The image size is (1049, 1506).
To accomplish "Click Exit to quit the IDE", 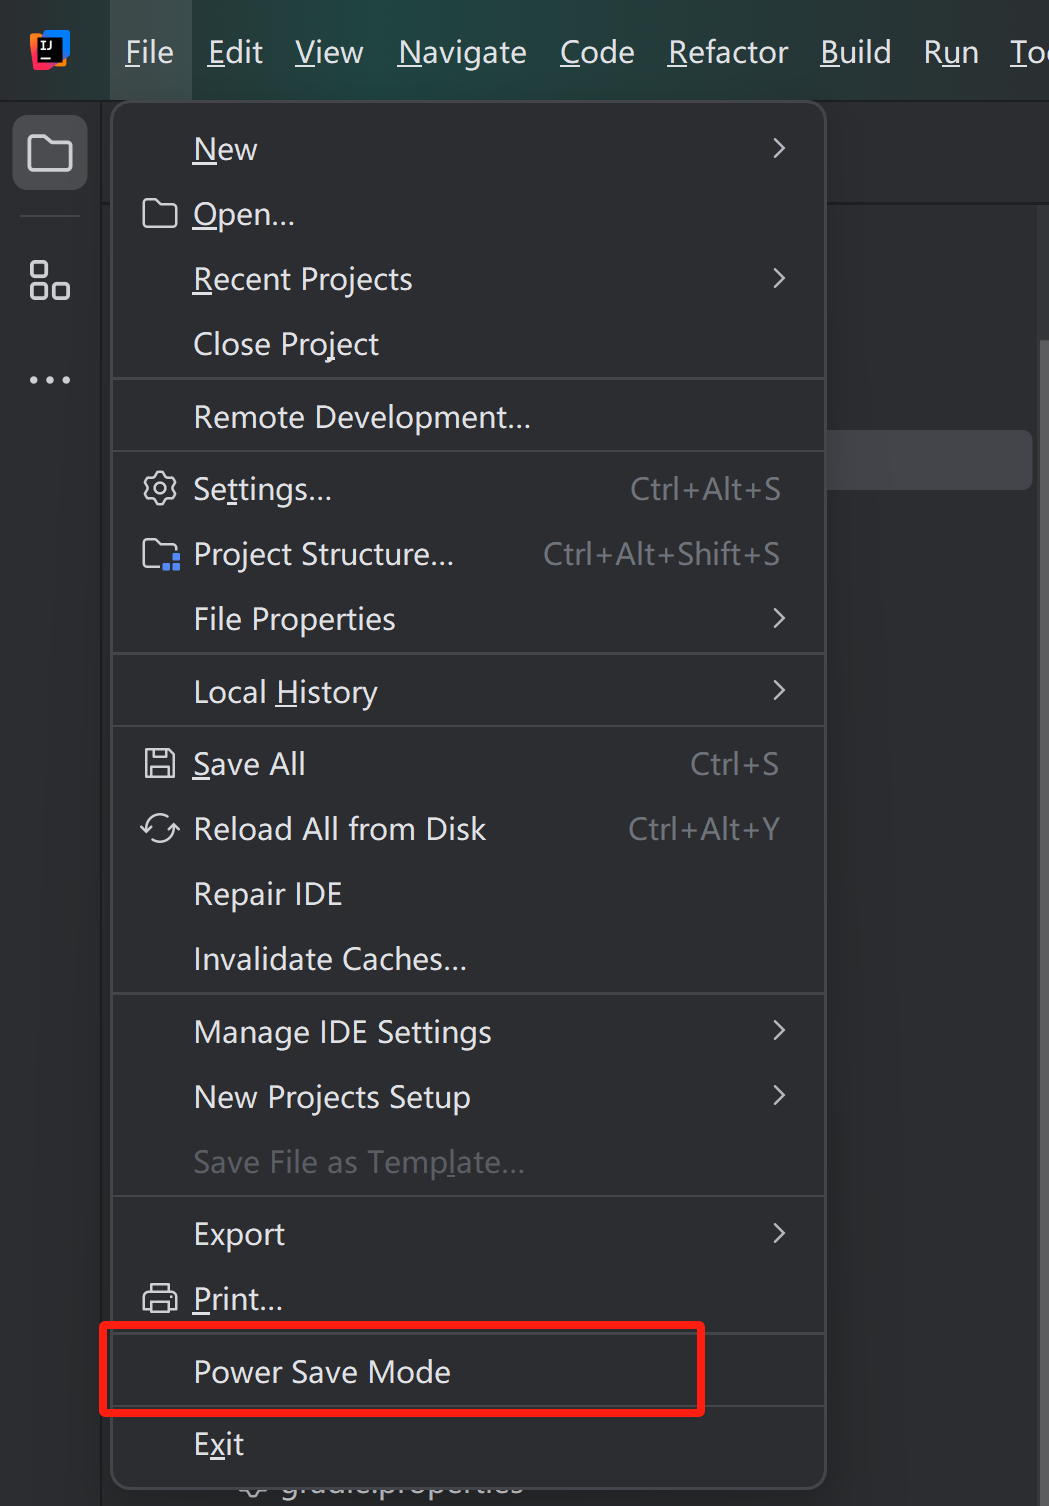I will (x=219, y=1444).
